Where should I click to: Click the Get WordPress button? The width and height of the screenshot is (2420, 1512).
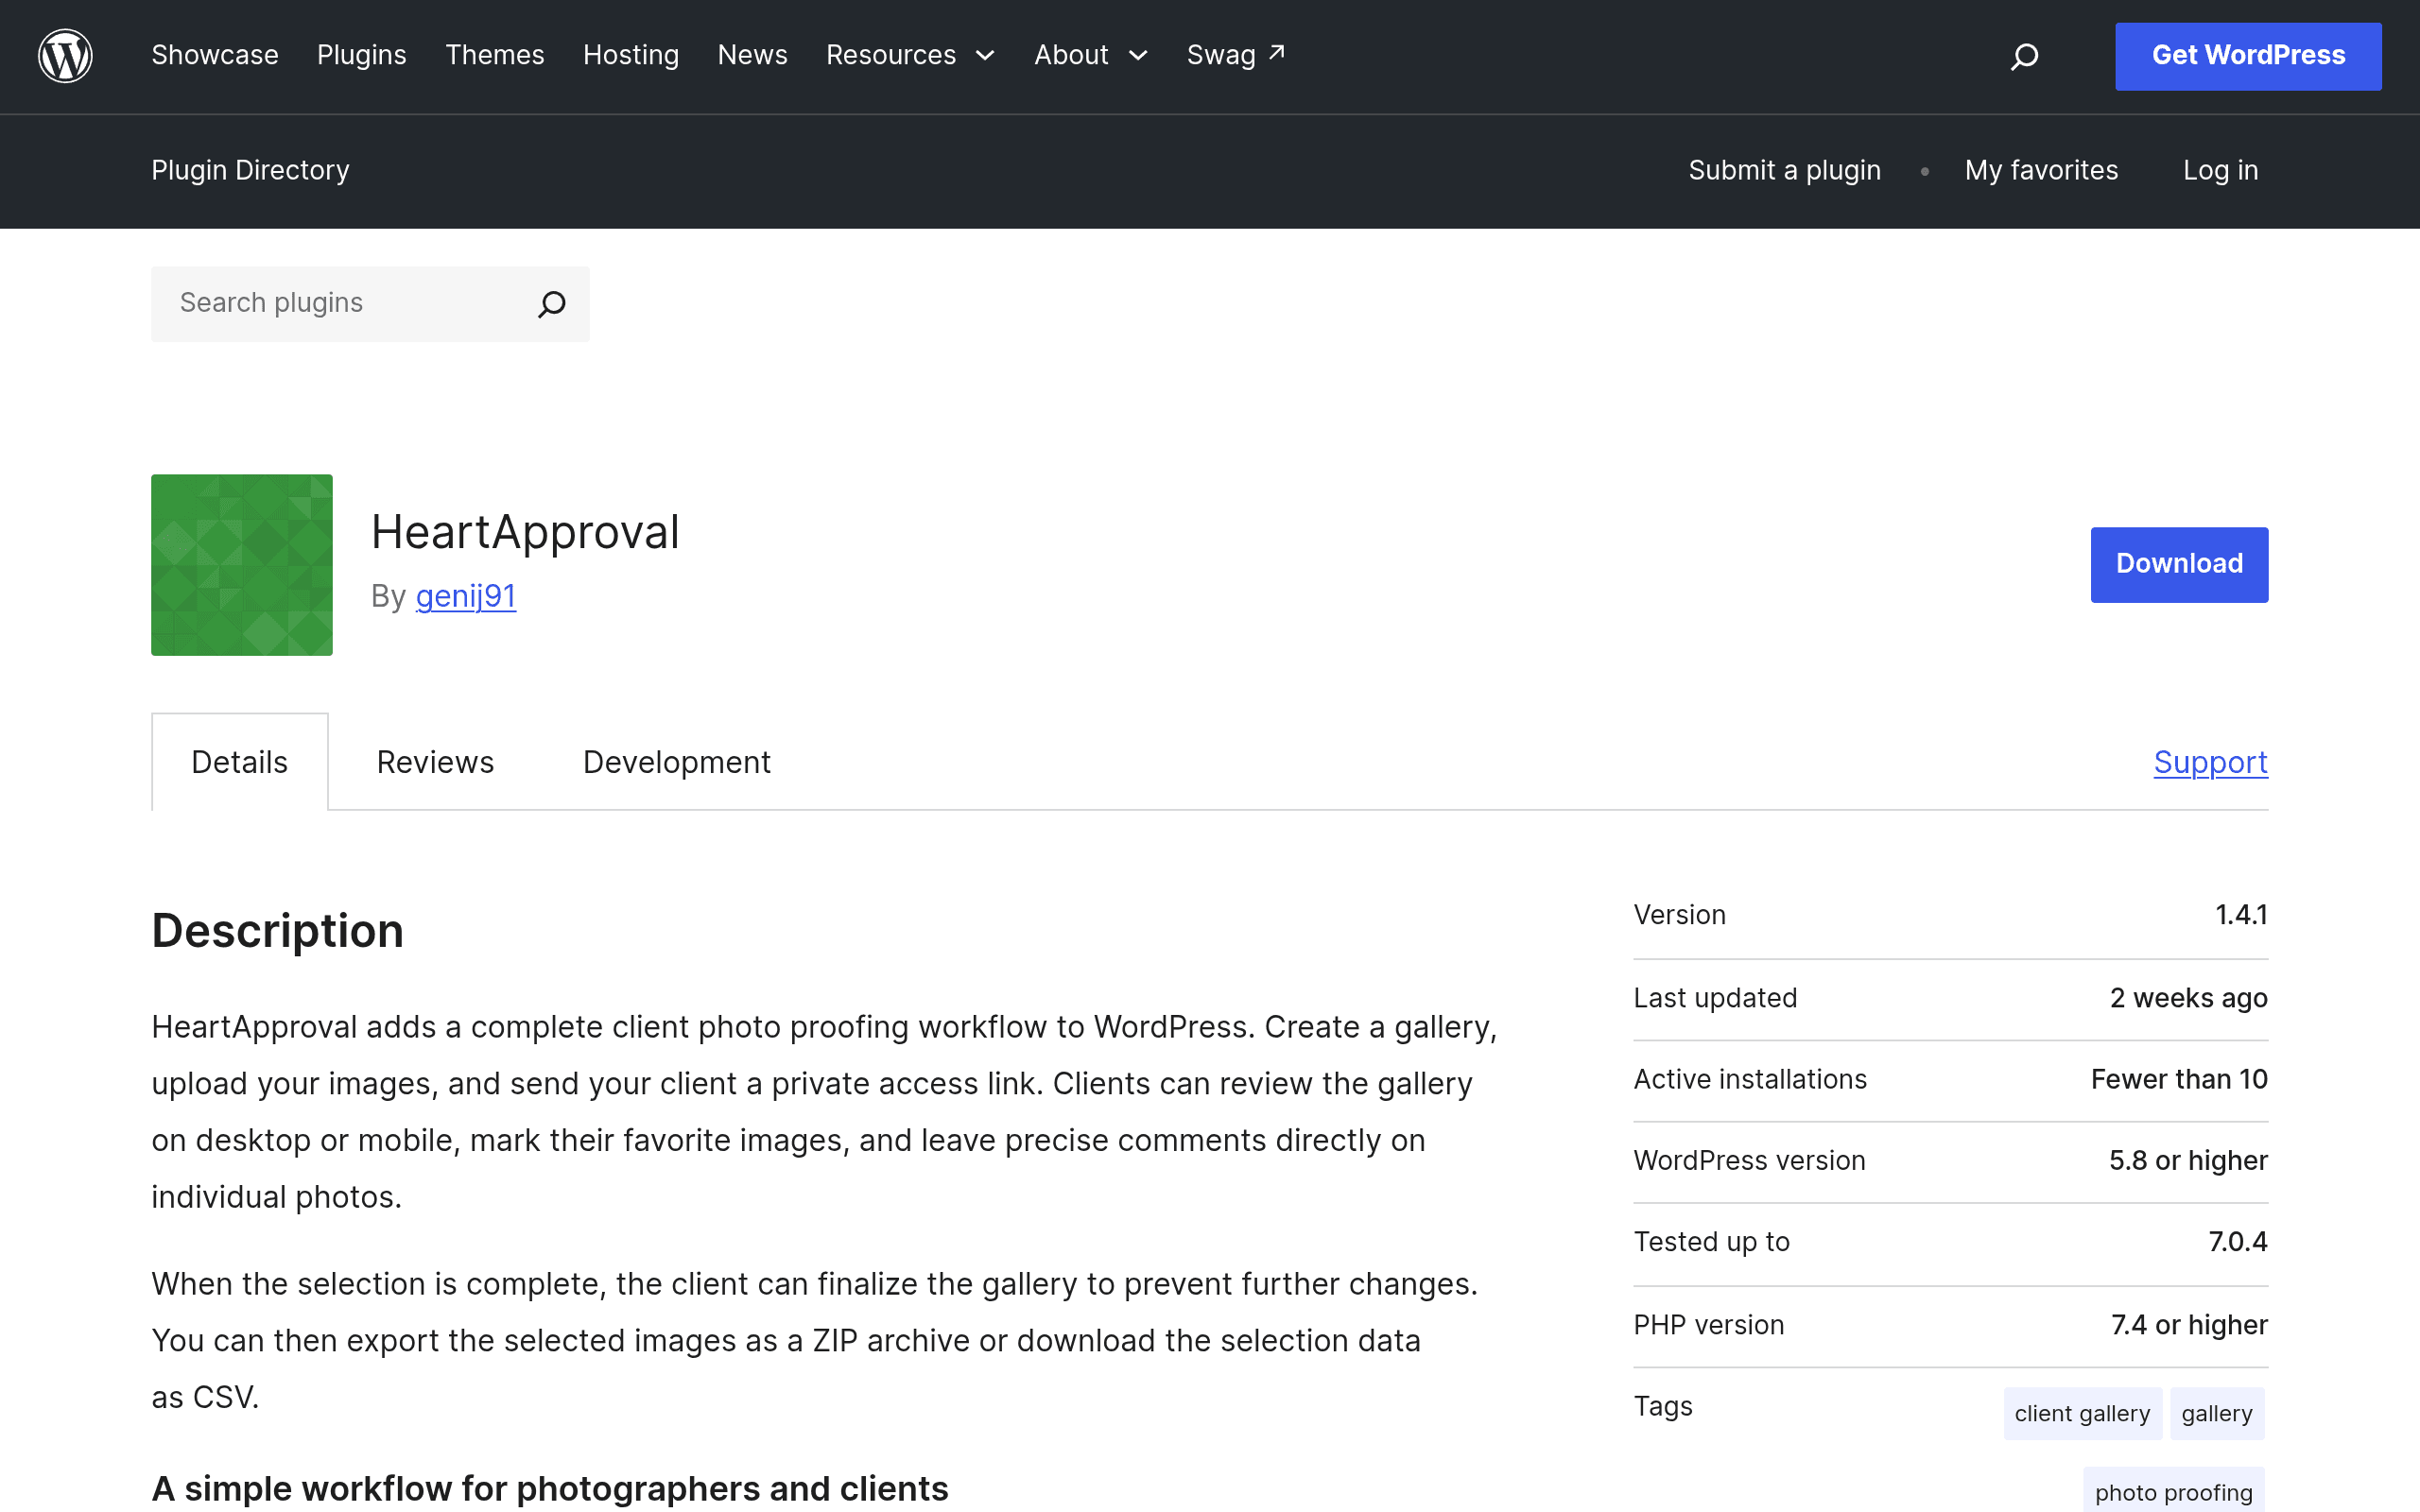(x=2248, y=56)
